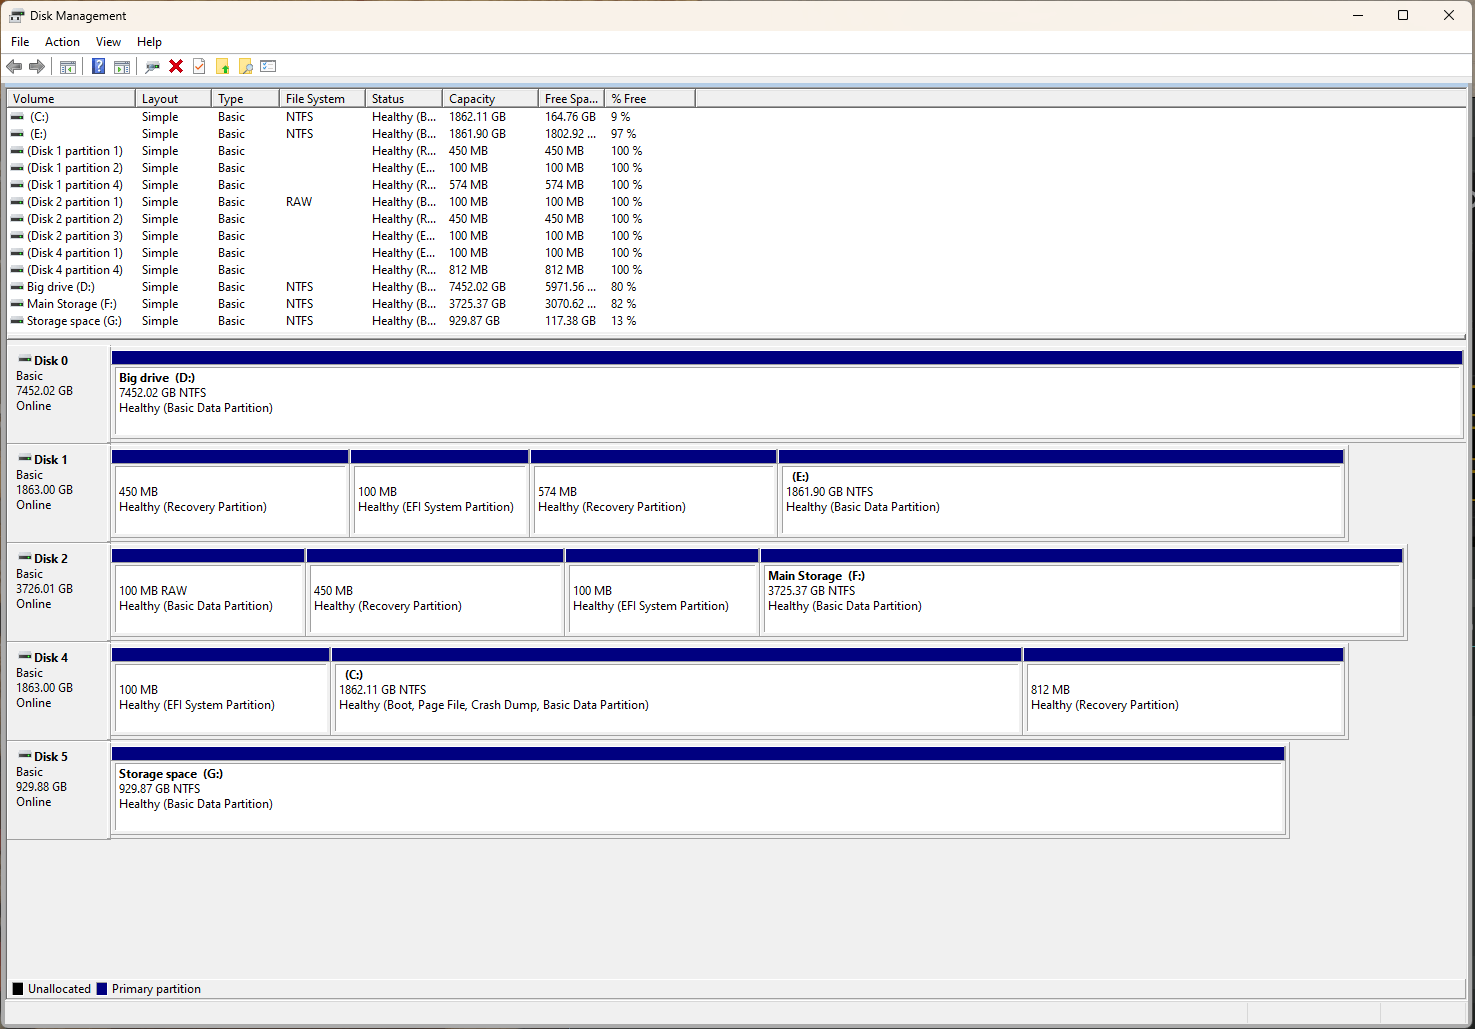Open Help using the blue question mark icon

[x=98, y=66]
